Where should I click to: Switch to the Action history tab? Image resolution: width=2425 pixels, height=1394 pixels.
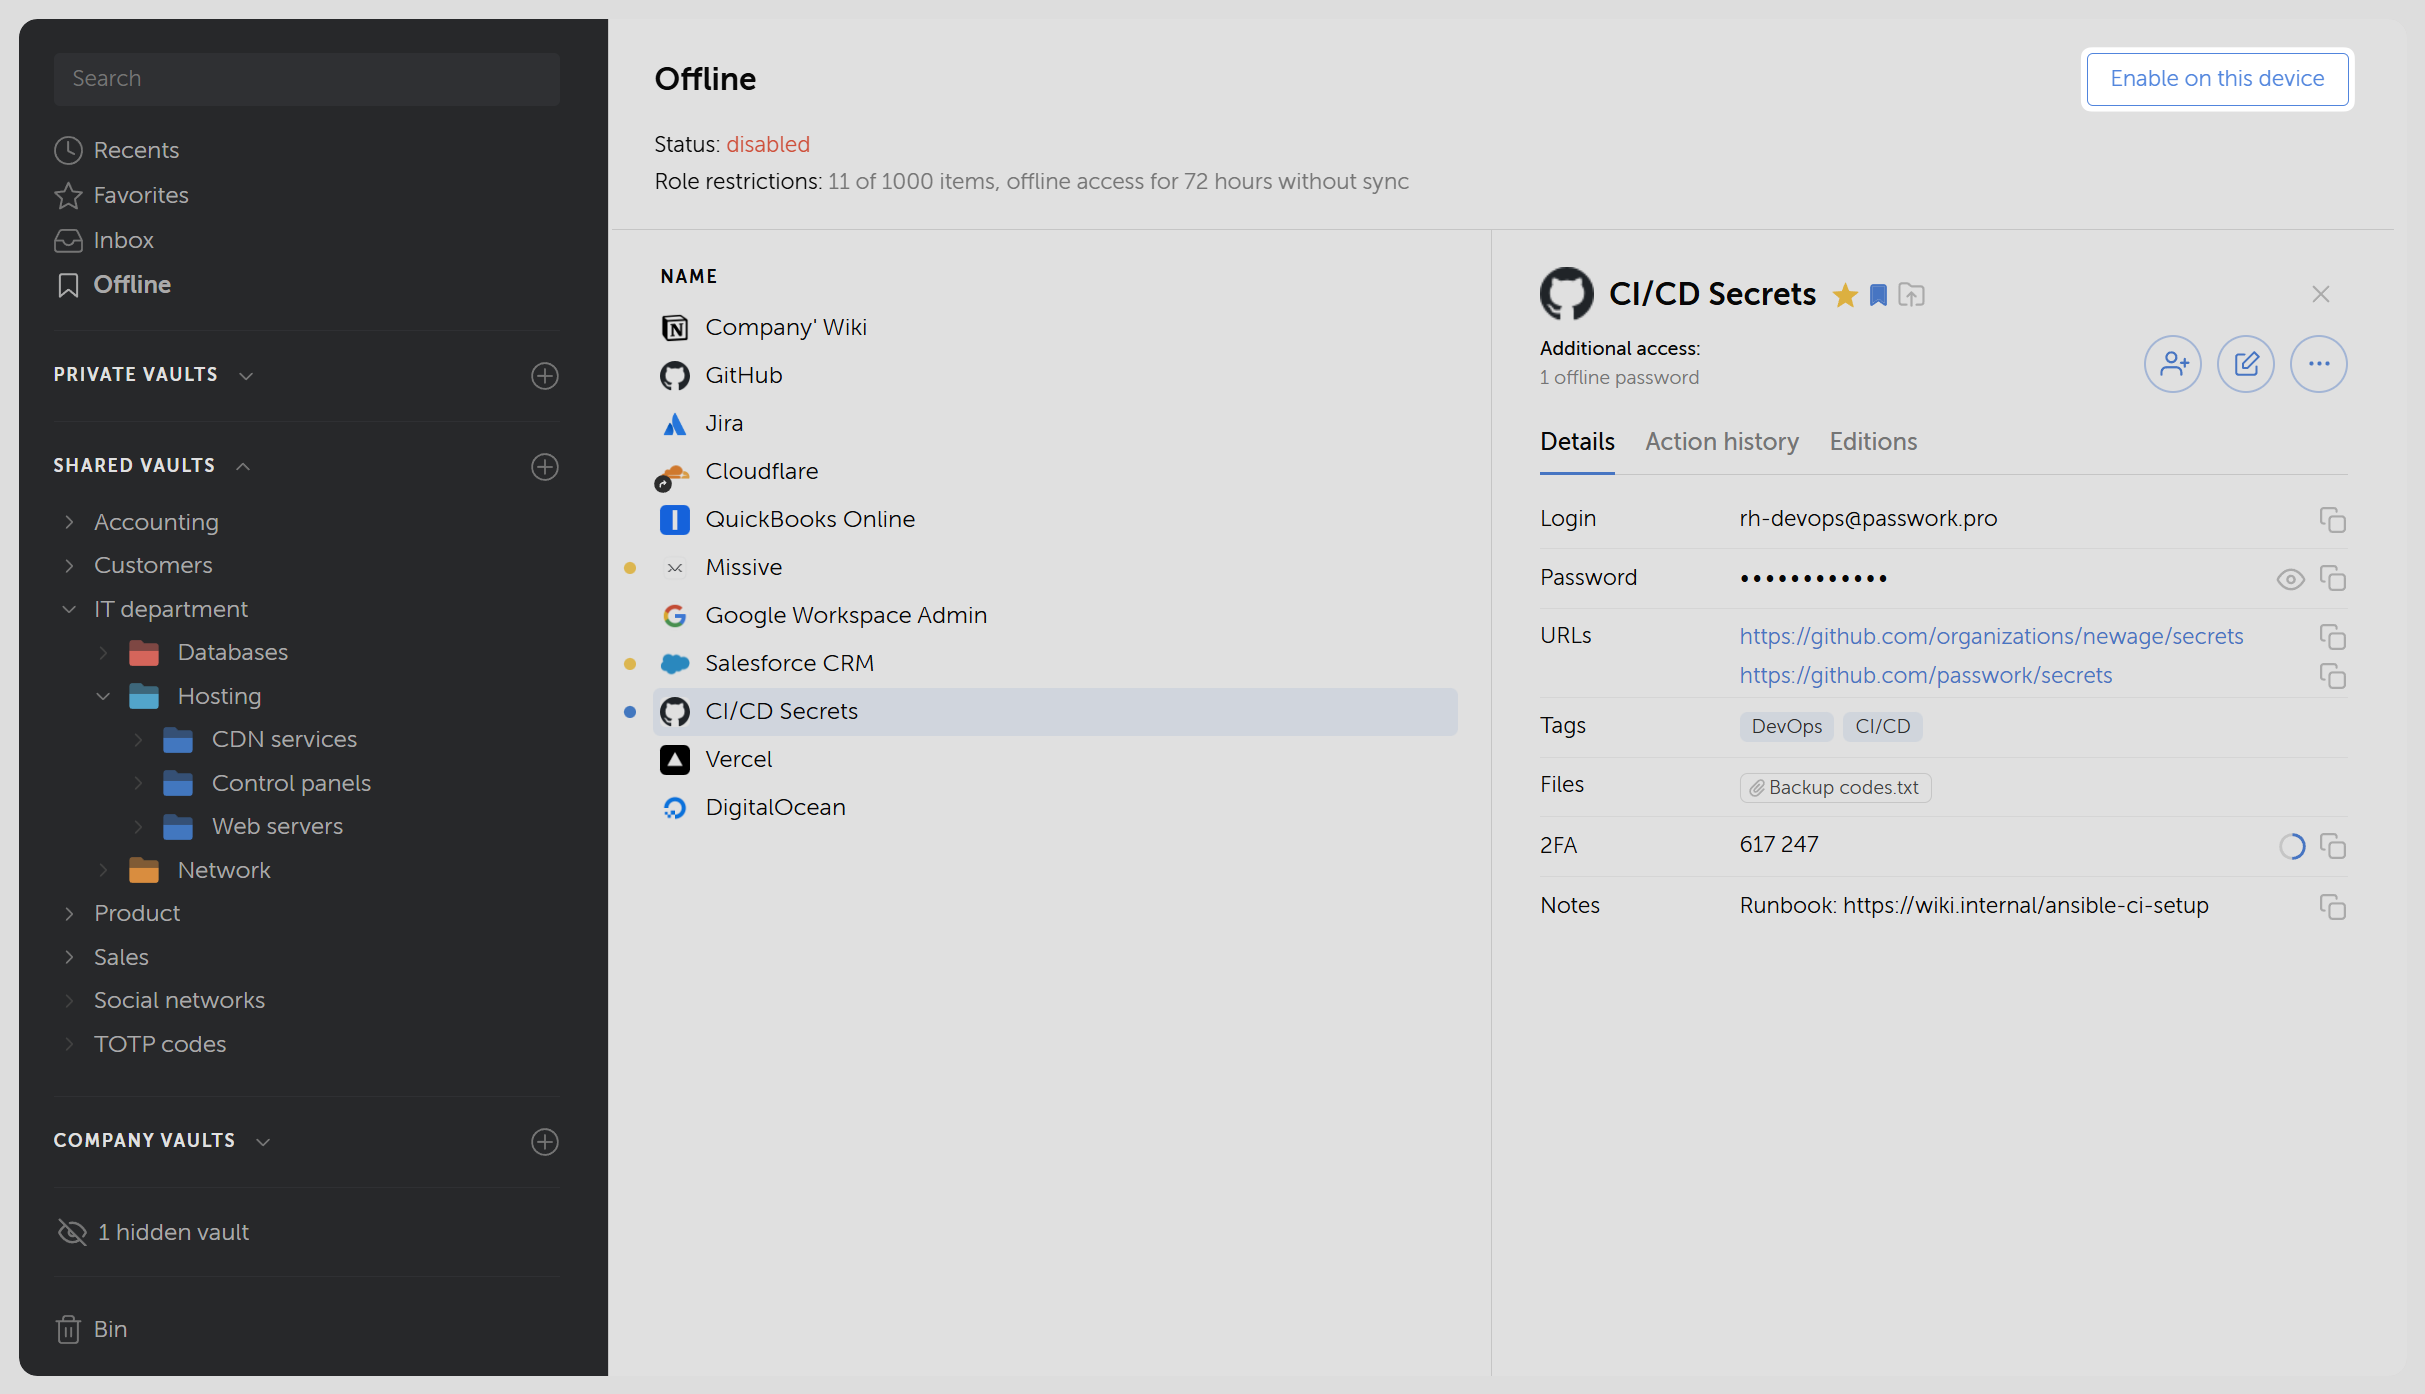click(x=1722, y=441)
